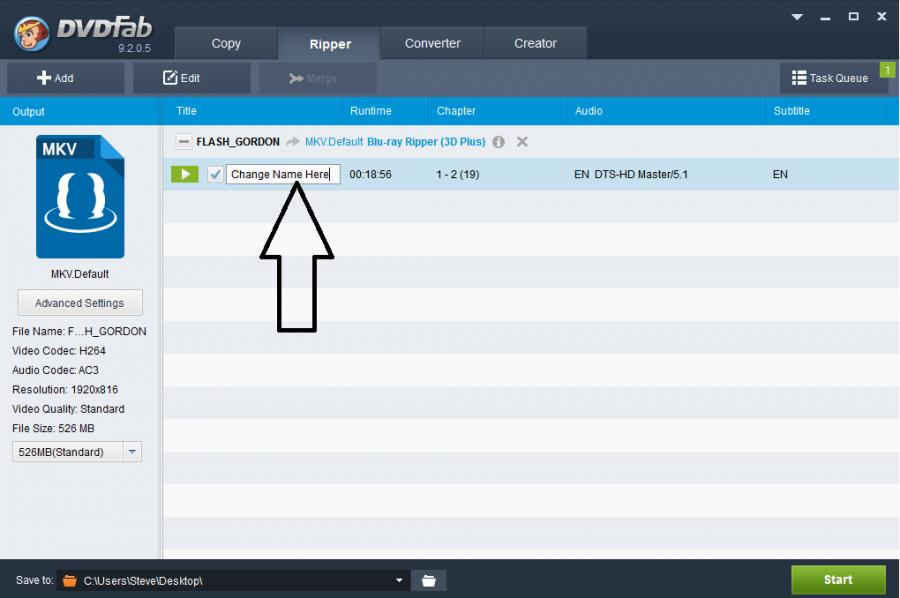Click the chapter range 1 - 2 (19)
The width and height of the screenshot is (900, 598).
(457, 174)
